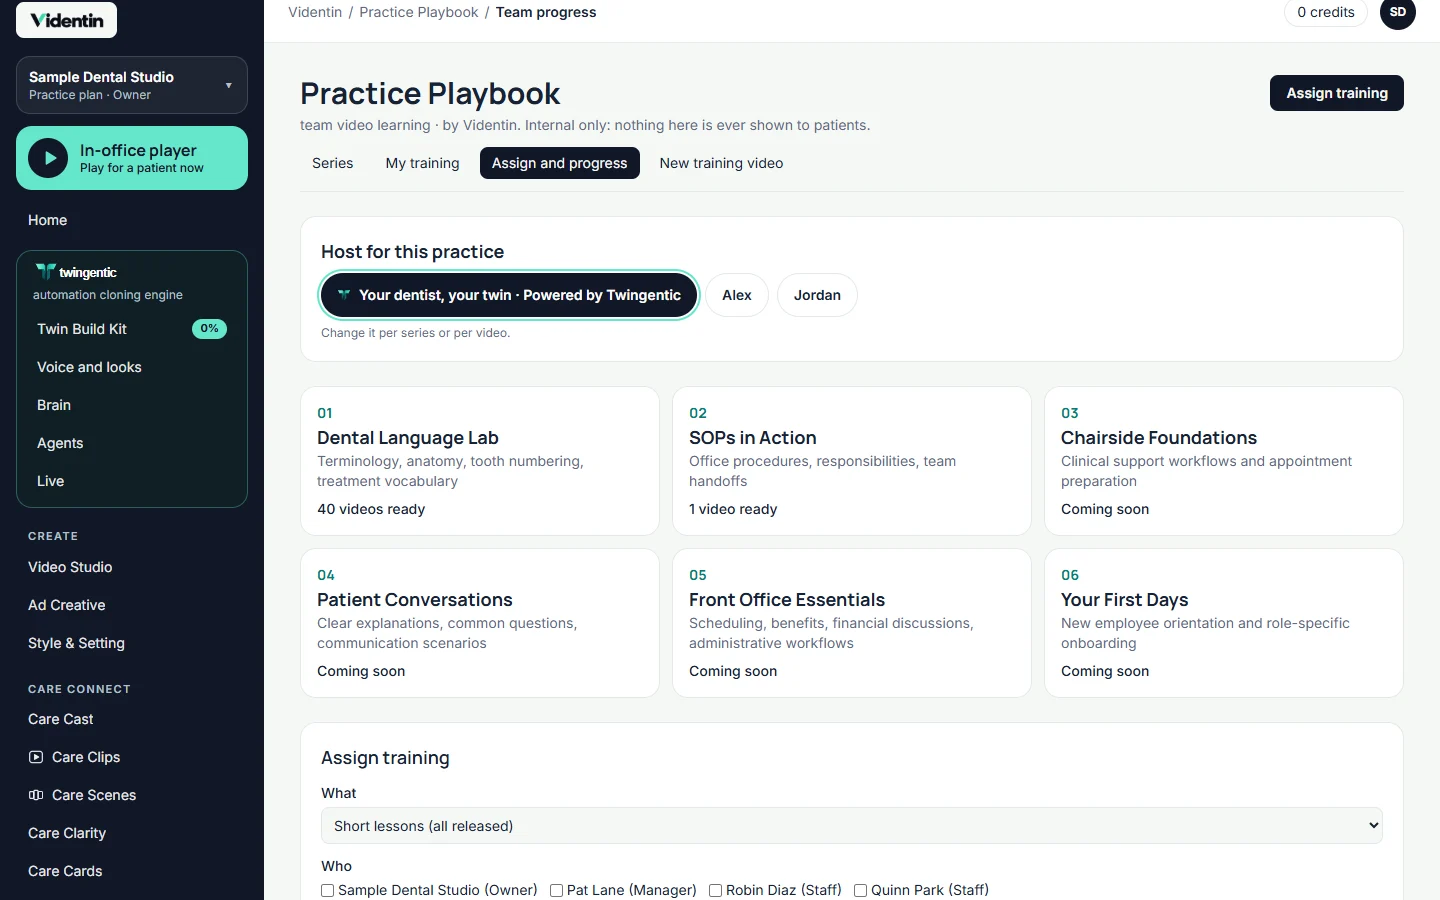
Task: Select Alex as the host
Action: pos(737,295)
